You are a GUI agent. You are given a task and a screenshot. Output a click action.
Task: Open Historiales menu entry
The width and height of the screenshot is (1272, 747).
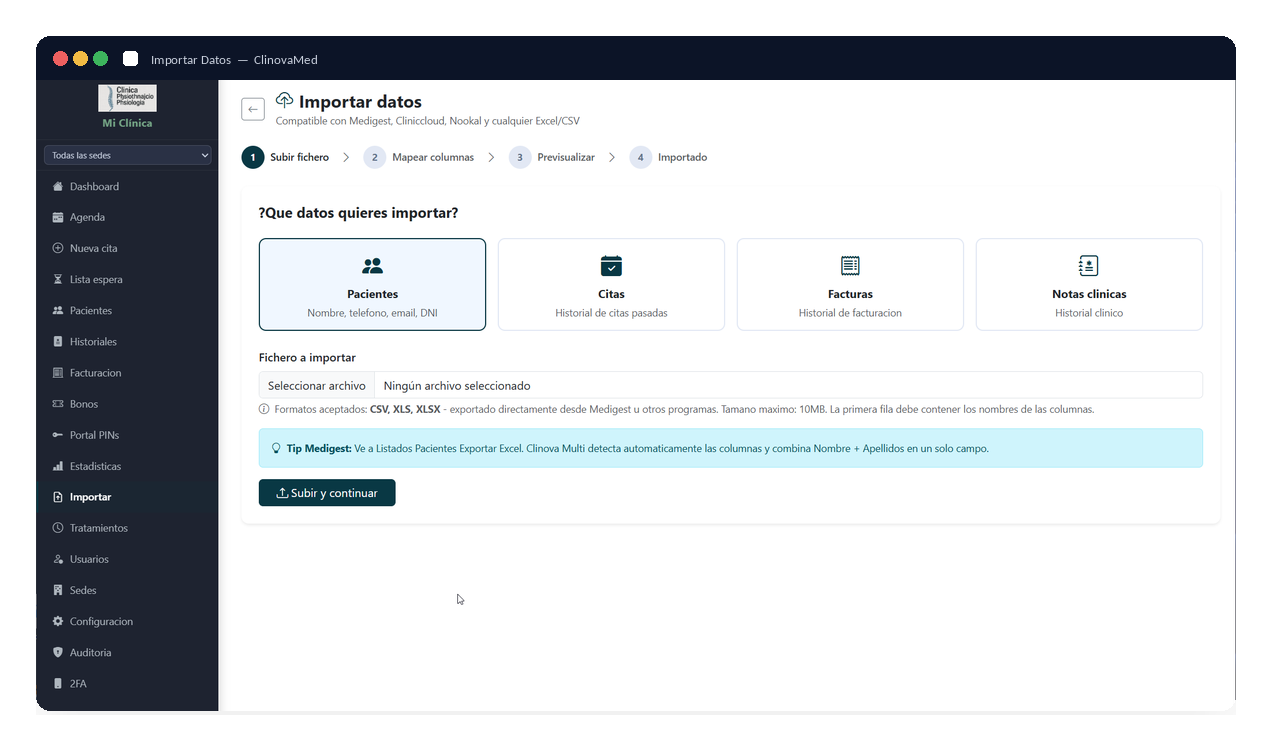[127, 342]
